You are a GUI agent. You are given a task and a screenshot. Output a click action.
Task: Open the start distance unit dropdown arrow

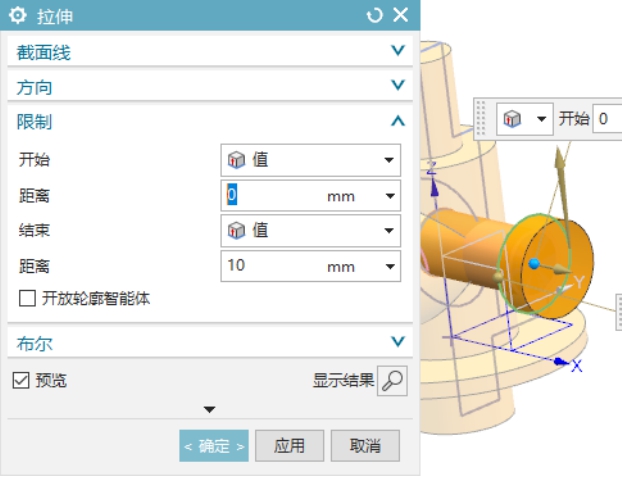pyautogui.click(x=390, y=196)
